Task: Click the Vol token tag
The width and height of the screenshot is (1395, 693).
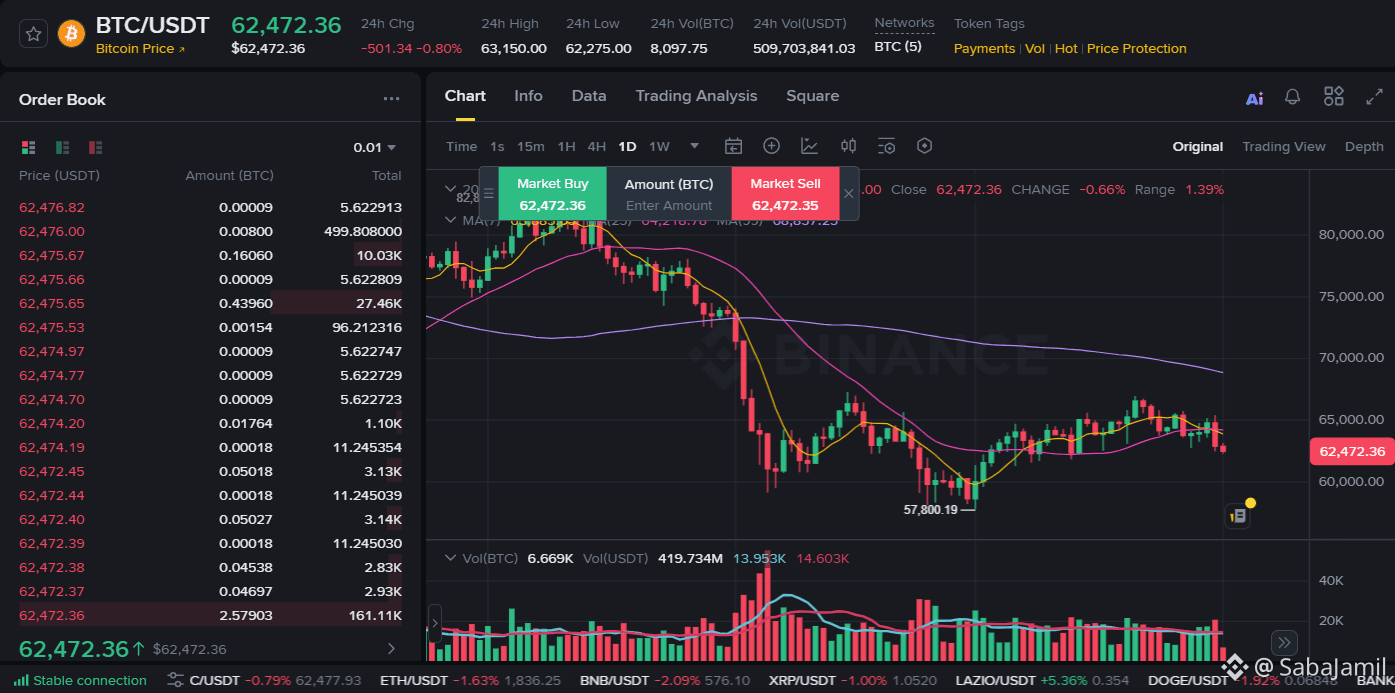Action: [x=1035, y=48]
